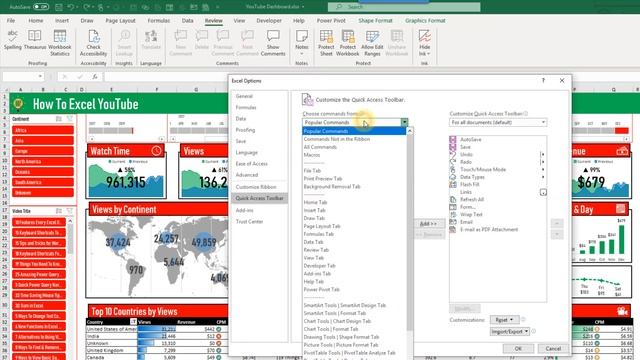Click the Add >> button
Image resolution: width=640 pixels, height=360 pixels.
[x=428, y=224]
